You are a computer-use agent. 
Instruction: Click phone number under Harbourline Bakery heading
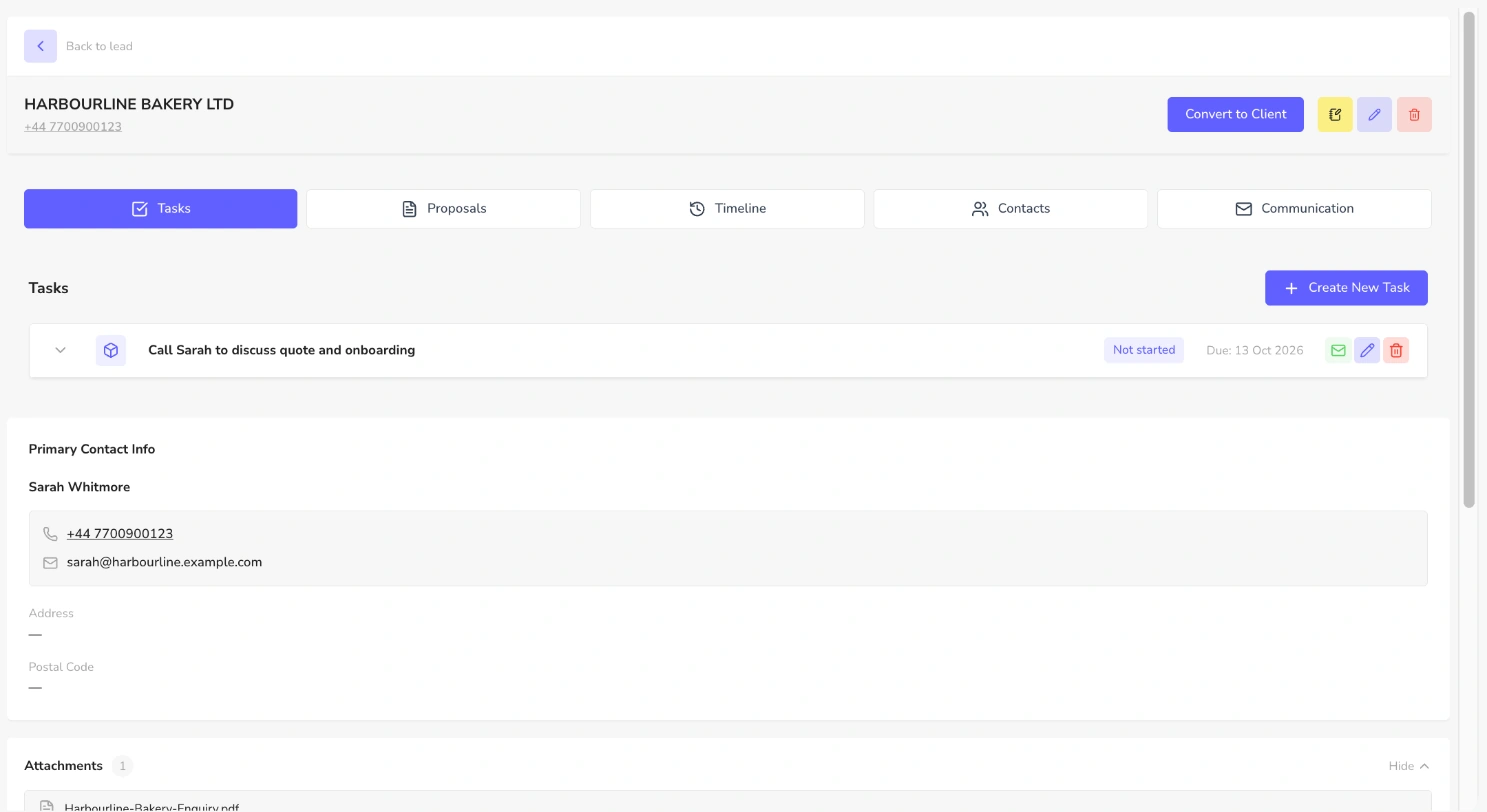pyautogui.click(x=73, y=127)
